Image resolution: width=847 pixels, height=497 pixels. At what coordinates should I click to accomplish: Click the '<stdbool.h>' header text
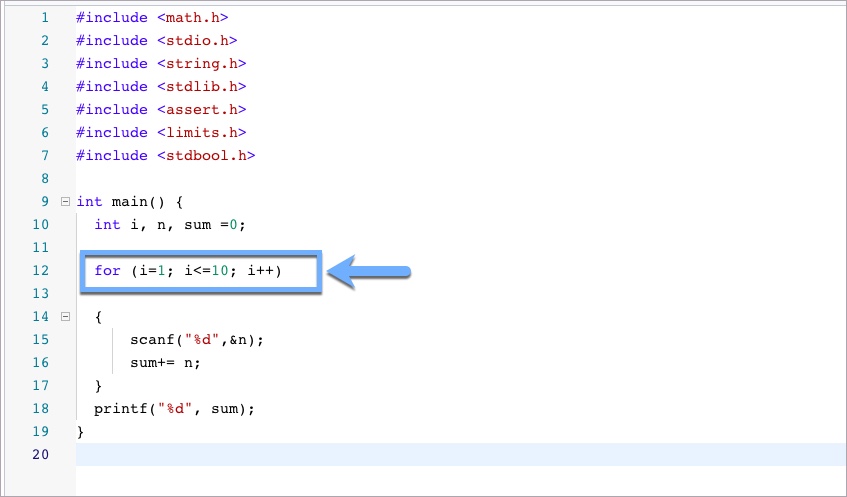pyautogui.click(x=206, y=156)
